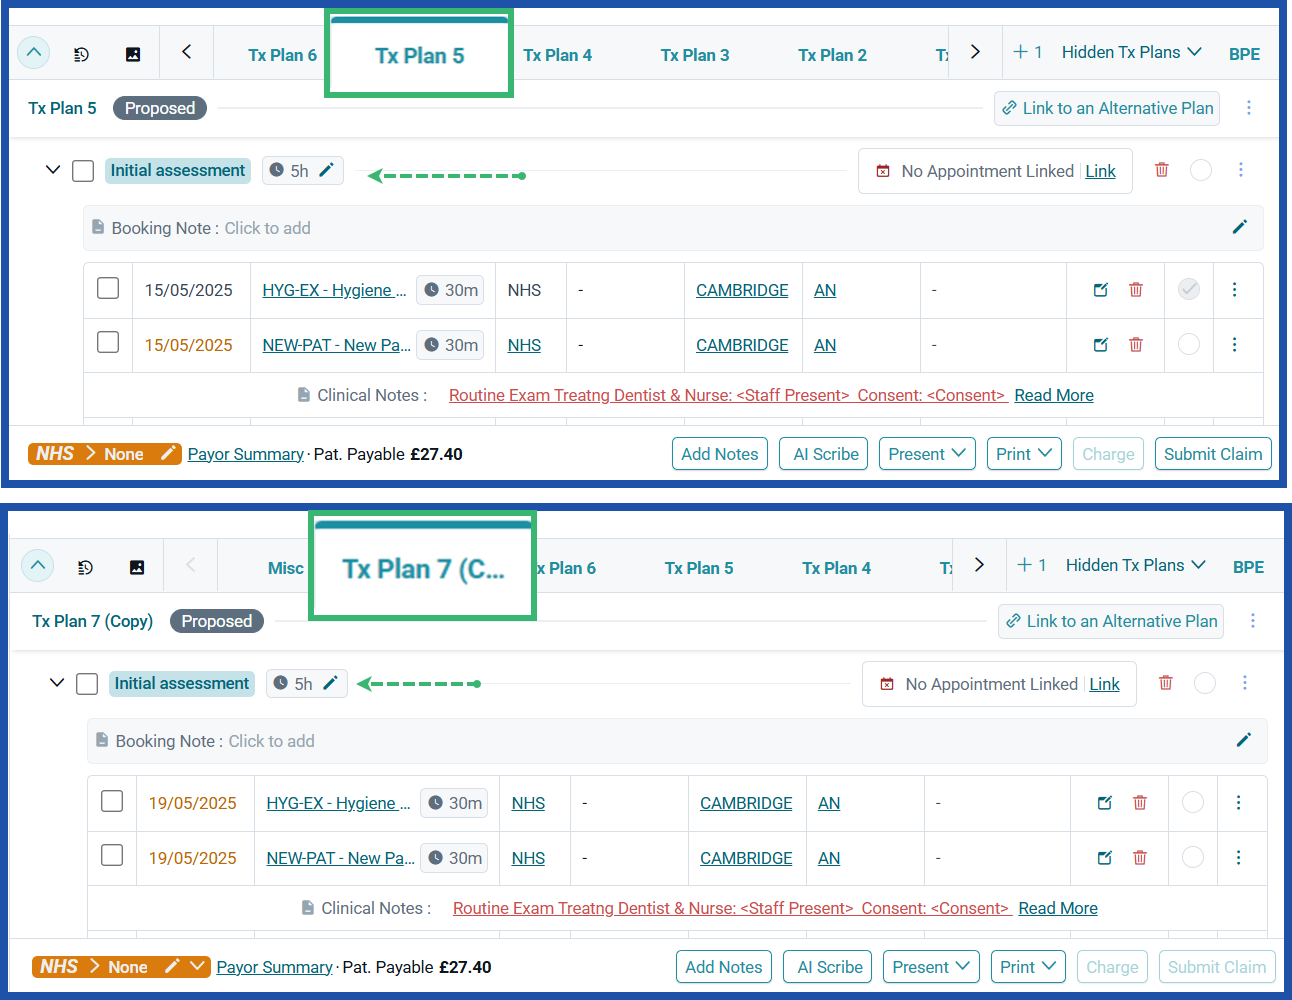Viewport: 1292px width, 1000px height.
Task: Delete the NEW-PAT row using trash icon
Action: pos(1136,344)
